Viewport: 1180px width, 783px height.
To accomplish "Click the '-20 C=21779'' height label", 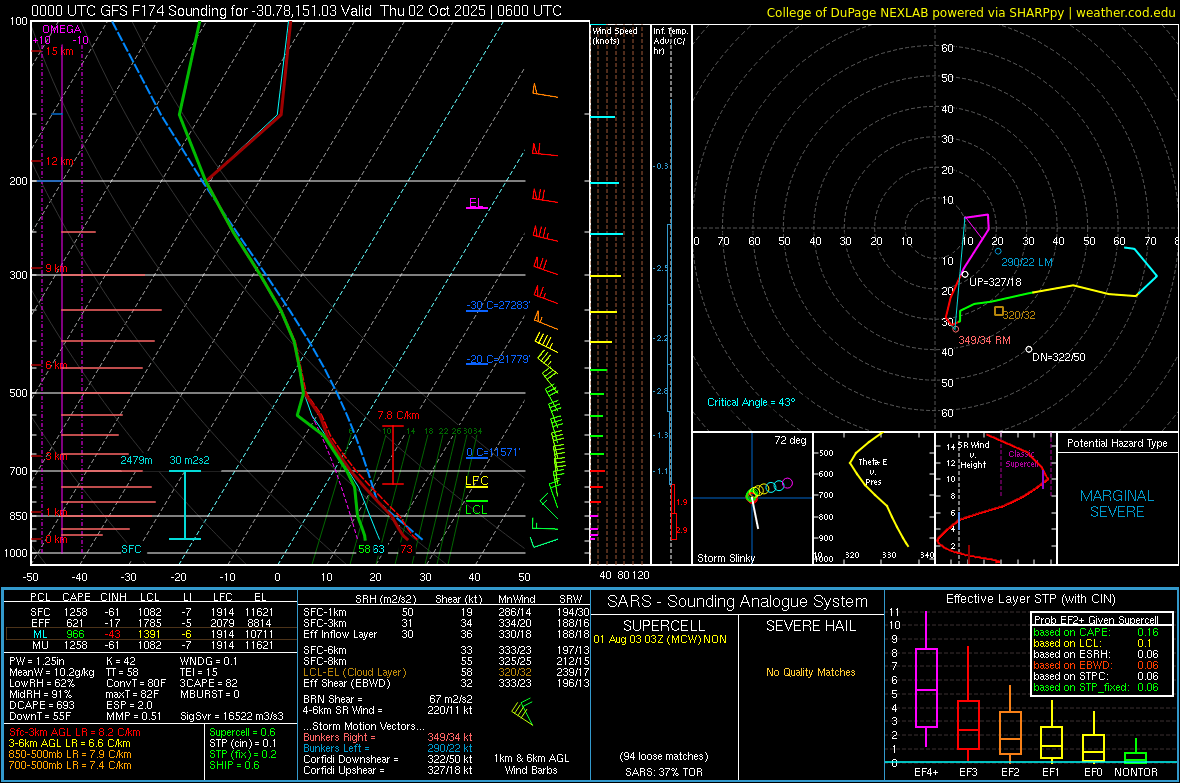I will [x=498, y=359].
